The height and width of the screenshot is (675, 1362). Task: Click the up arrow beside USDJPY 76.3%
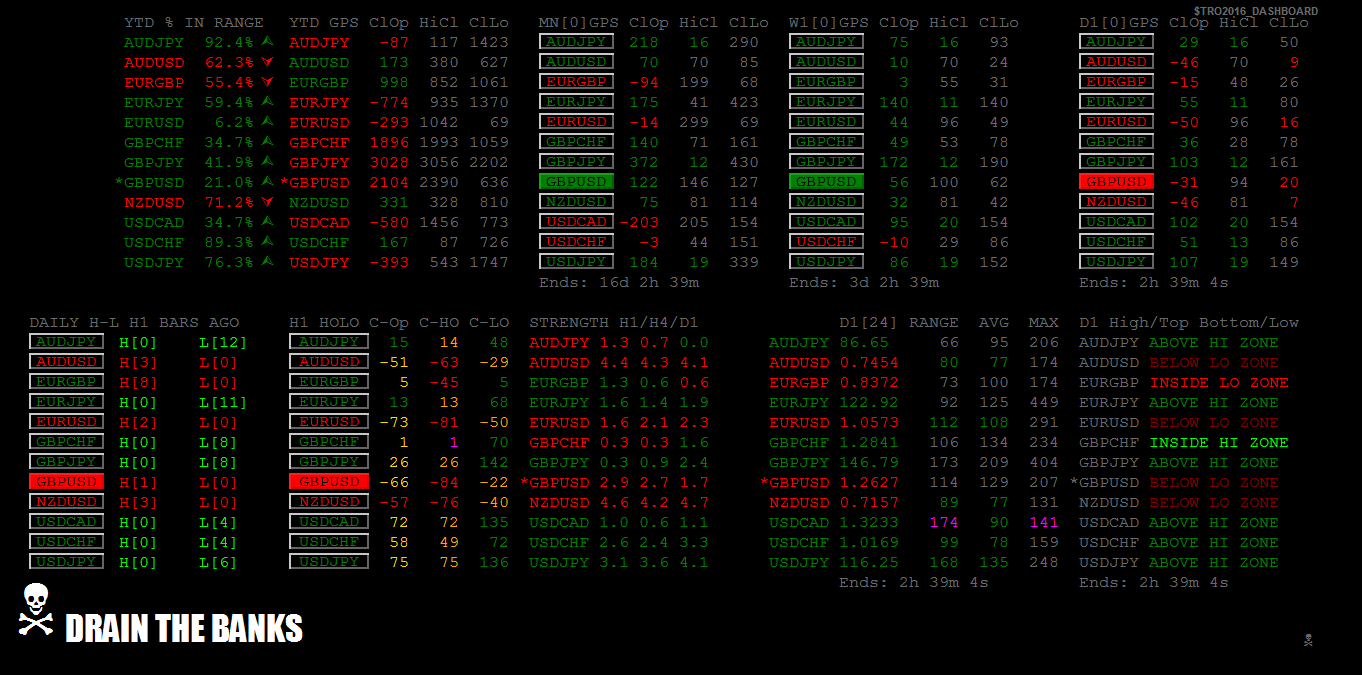pos(267,262)
